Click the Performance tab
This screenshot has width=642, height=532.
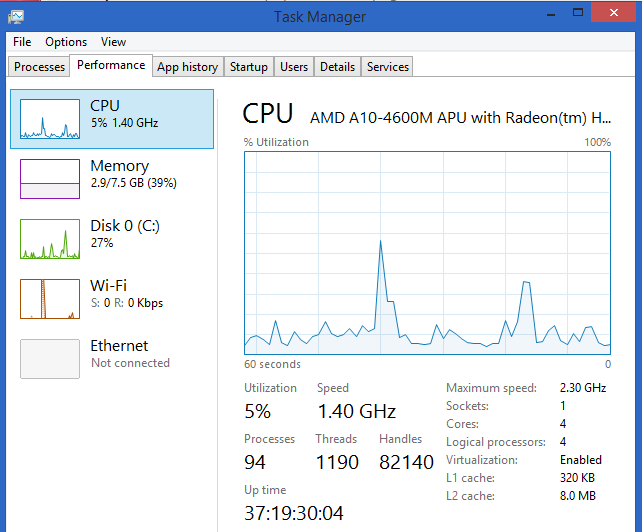point(111,65)
